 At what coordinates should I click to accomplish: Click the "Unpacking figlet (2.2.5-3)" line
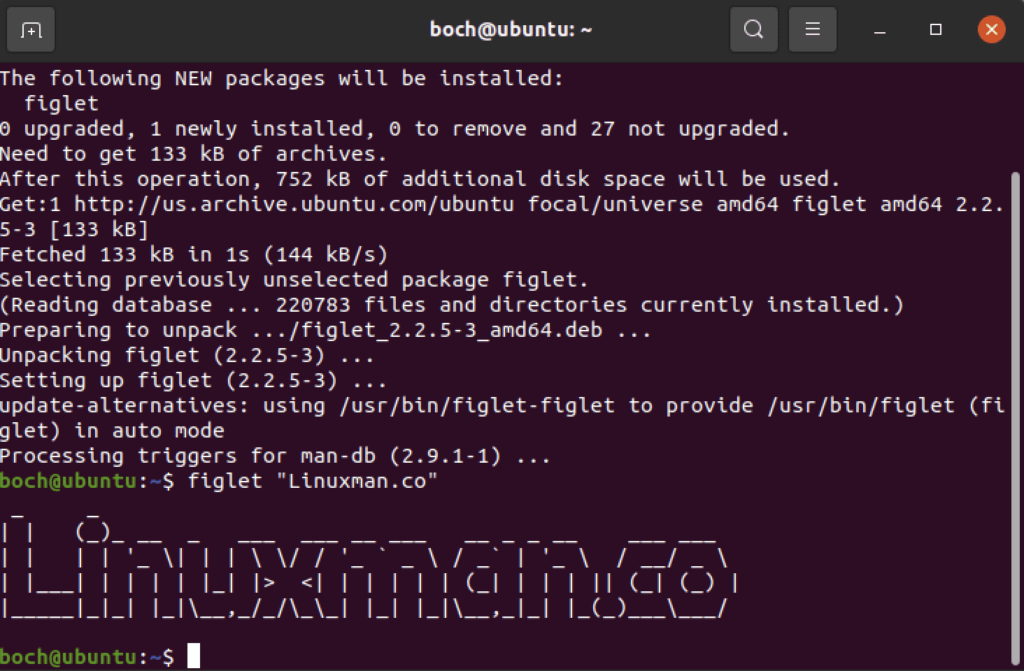(187, 355)
